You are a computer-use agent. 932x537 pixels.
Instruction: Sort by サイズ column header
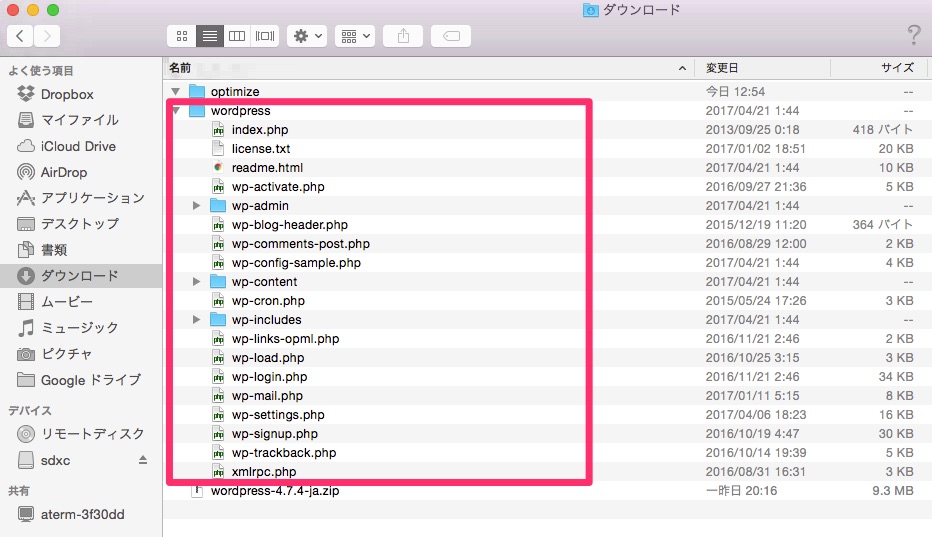coord(881,68)
